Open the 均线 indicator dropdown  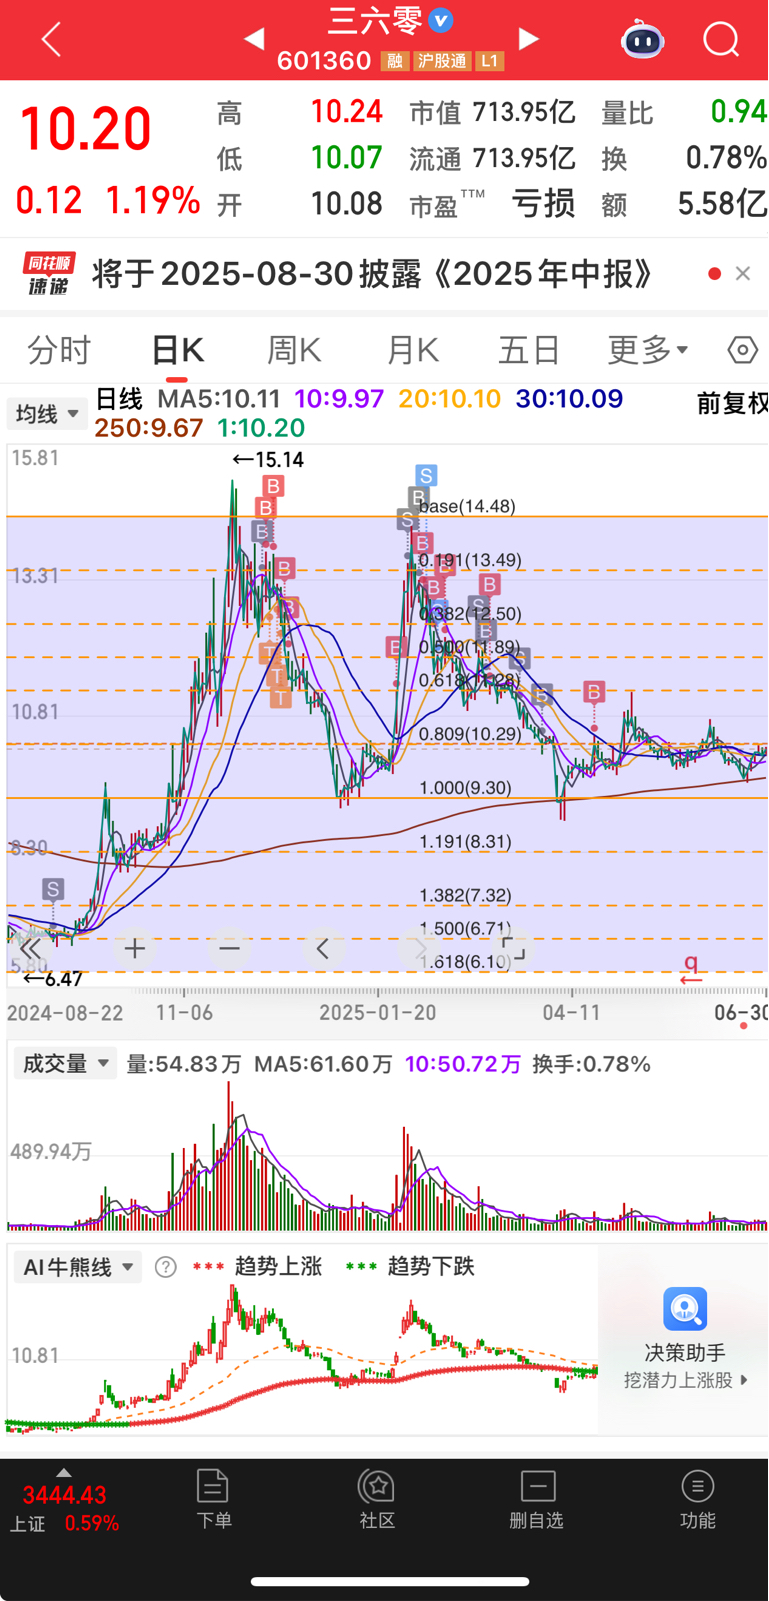pos(47,413)
